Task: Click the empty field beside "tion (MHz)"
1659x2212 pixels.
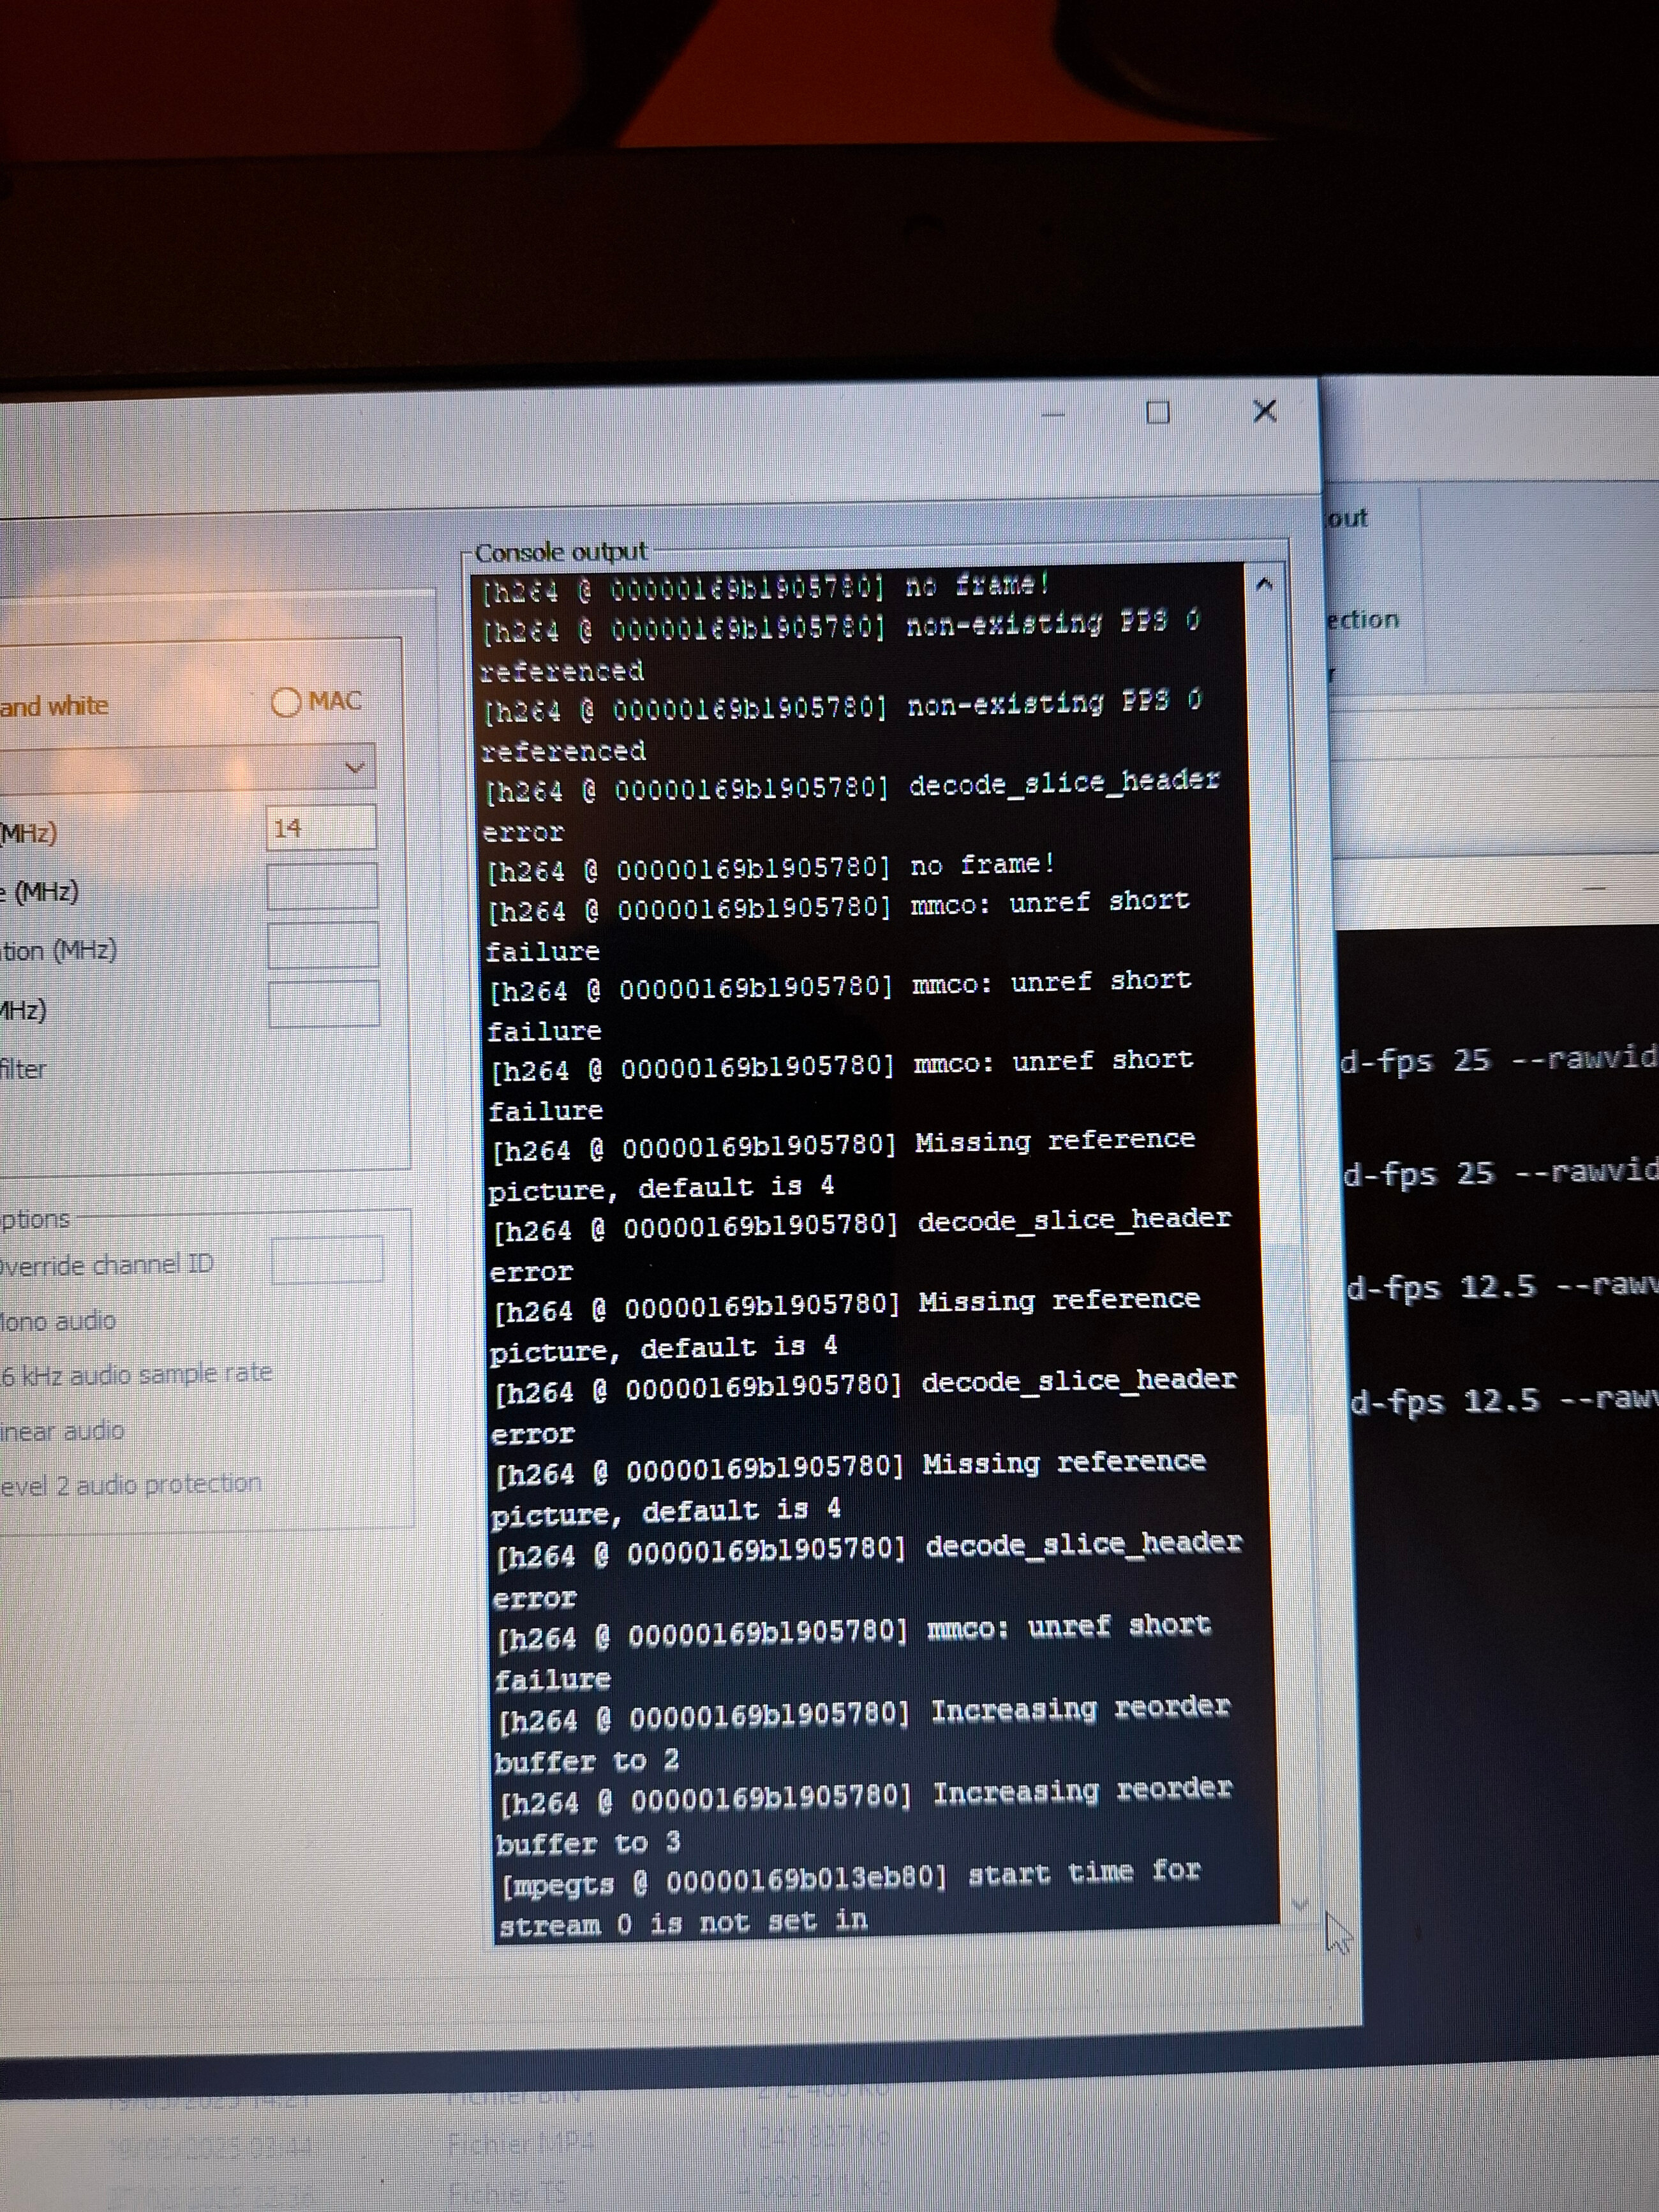Action: [323, 946]
